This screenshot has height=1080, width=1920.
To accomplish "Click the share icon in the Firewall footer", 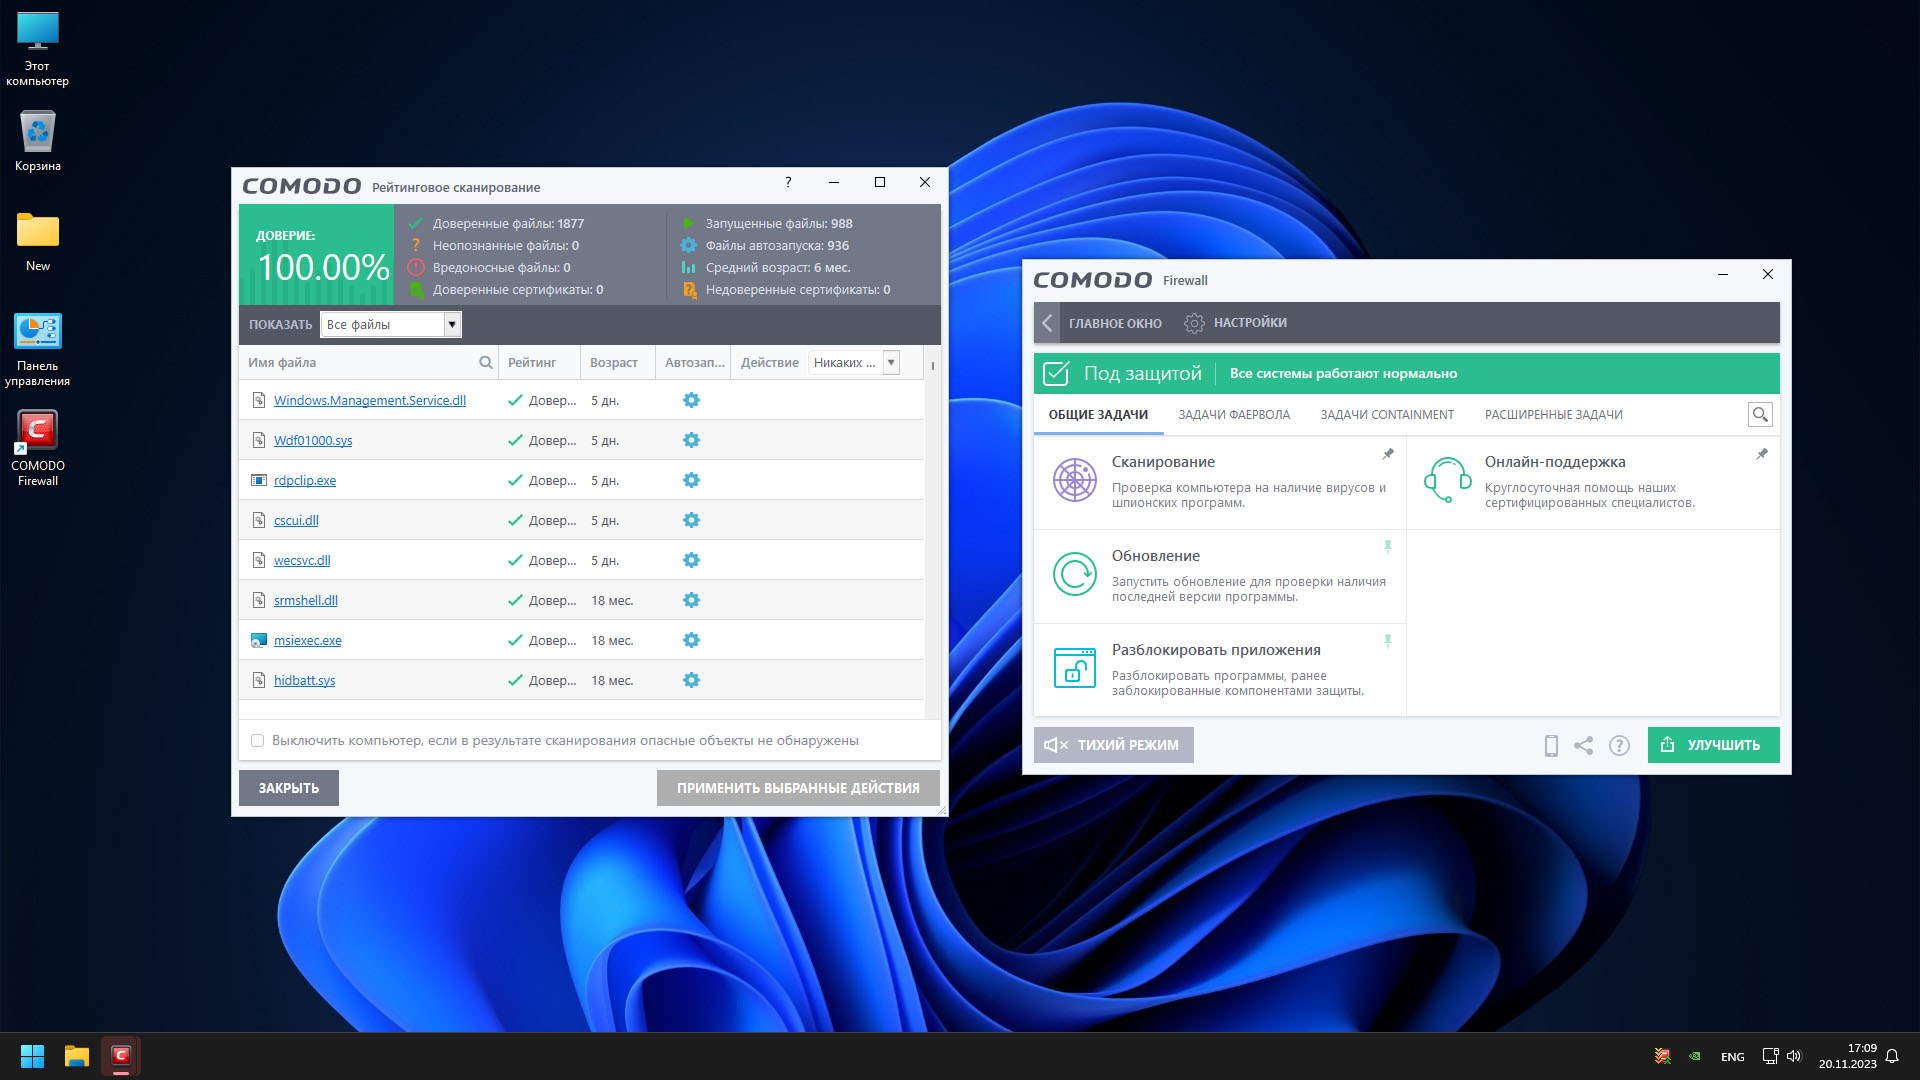I will (1583, 745).
